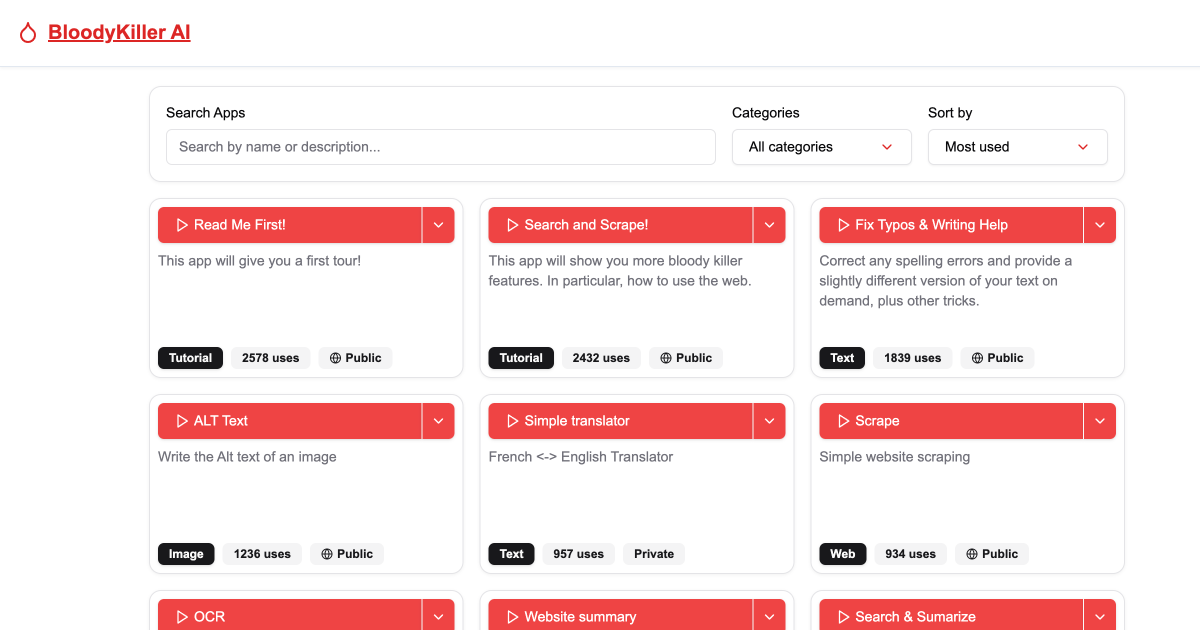Click the Image tag on ALT Text card

tap(186, 554)
